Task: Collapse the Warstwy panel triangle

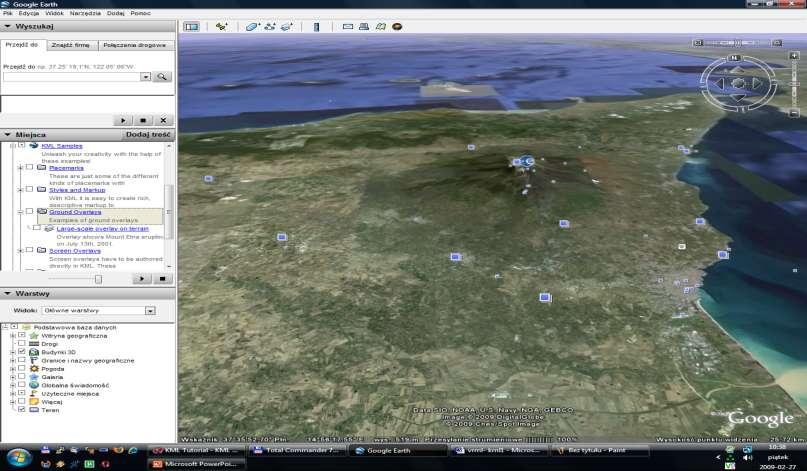Action: pos(7,293)
